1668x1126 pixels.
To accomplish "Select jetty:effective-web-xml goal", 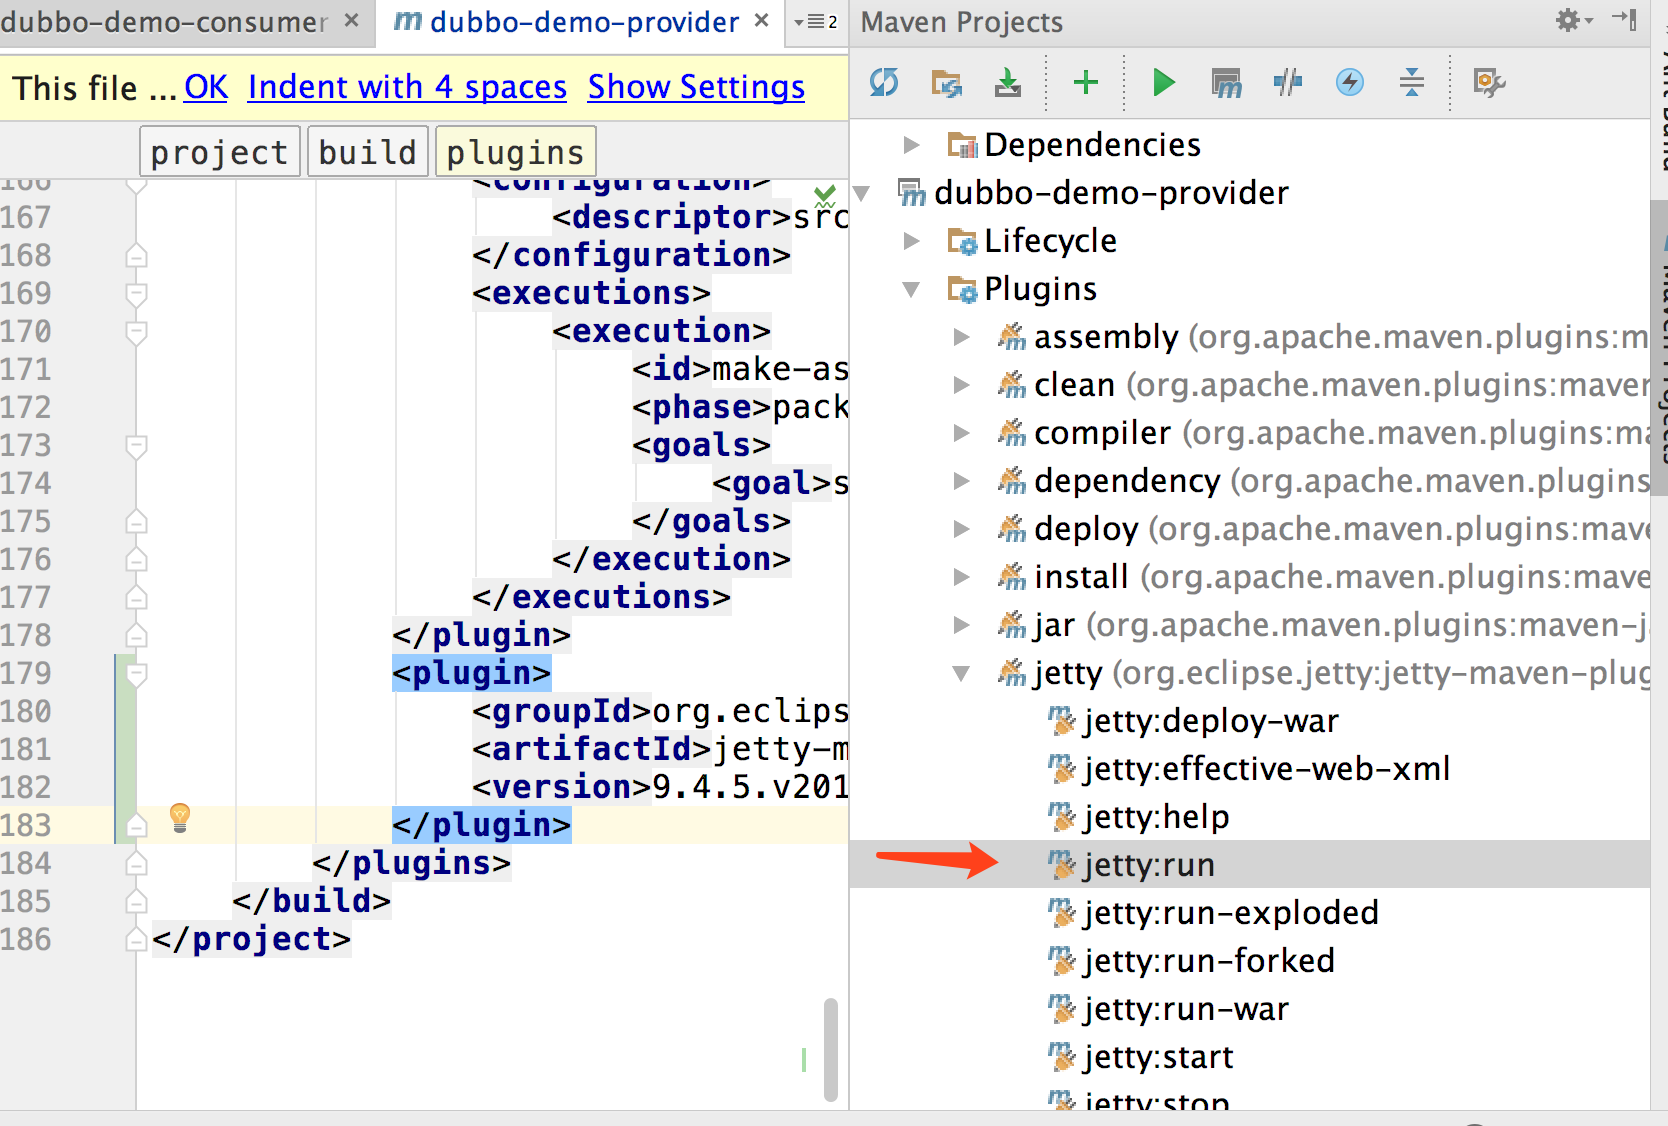I will point(1267,769).
